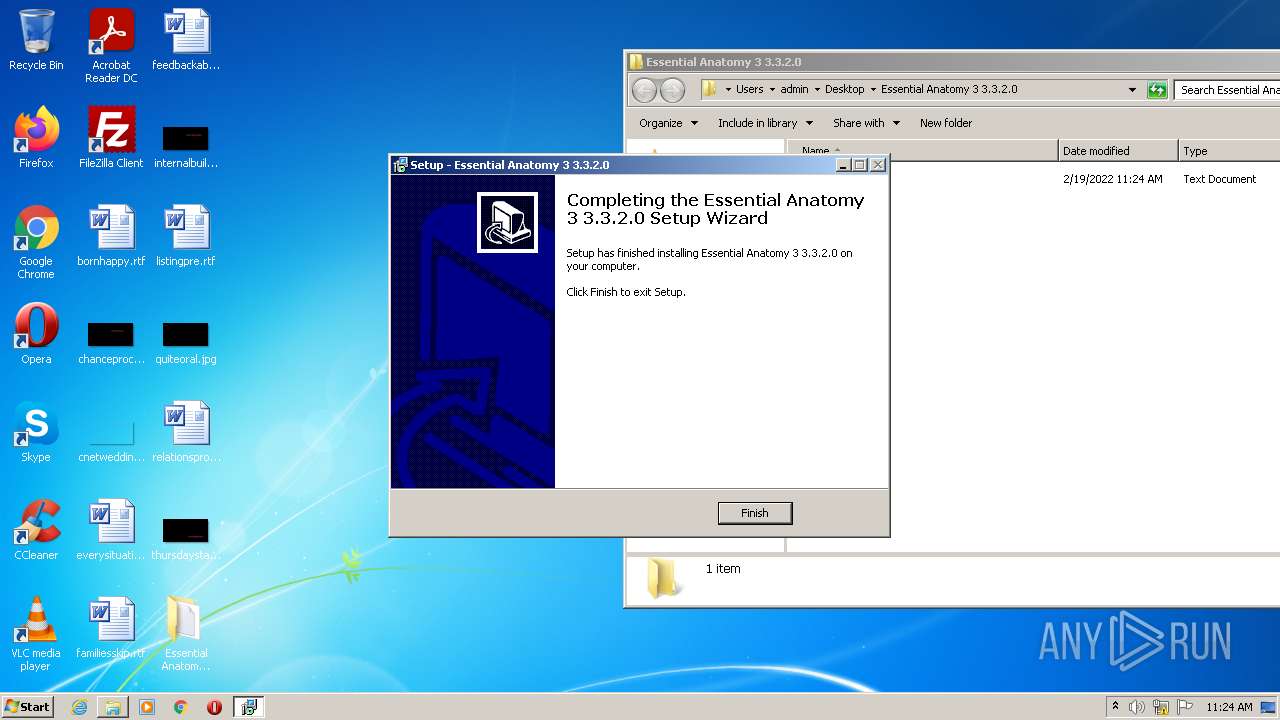Image resolution: width=1280 pixels, height=720 pixels.
Task: Click the admin breadcrumb in address bar
Action: click(795, 89)
